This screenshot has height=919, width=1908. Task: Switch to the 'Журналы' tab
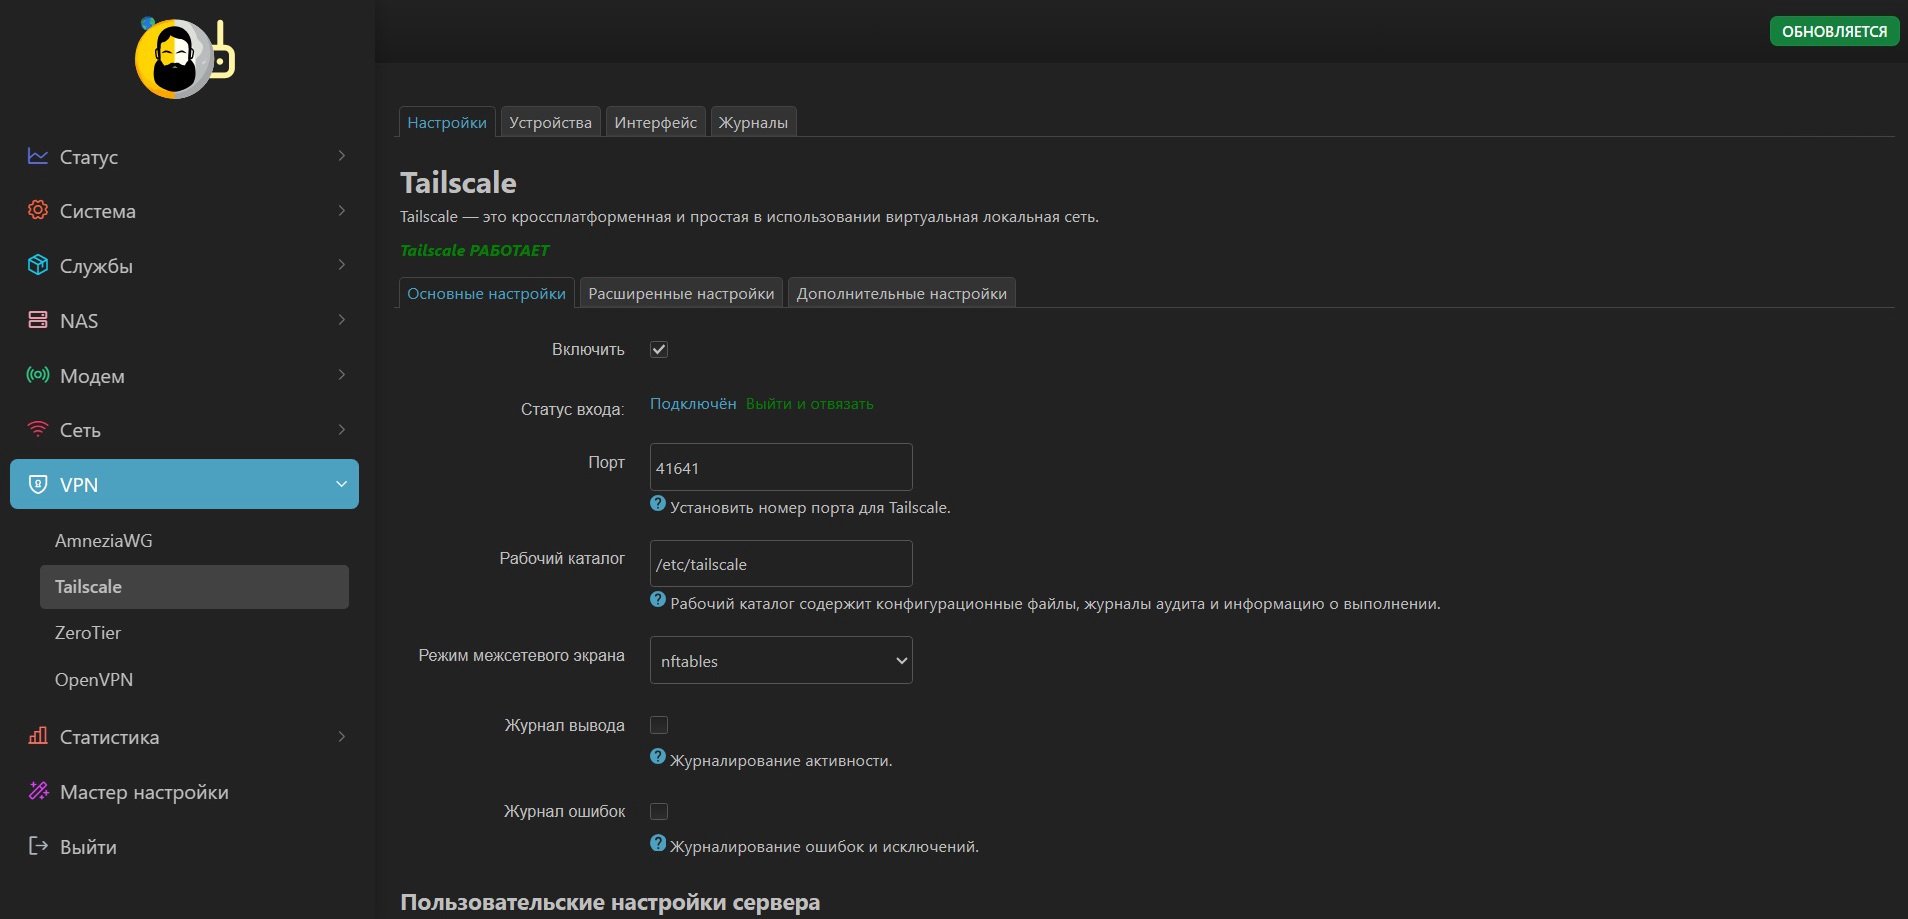[x=753, y=122]
